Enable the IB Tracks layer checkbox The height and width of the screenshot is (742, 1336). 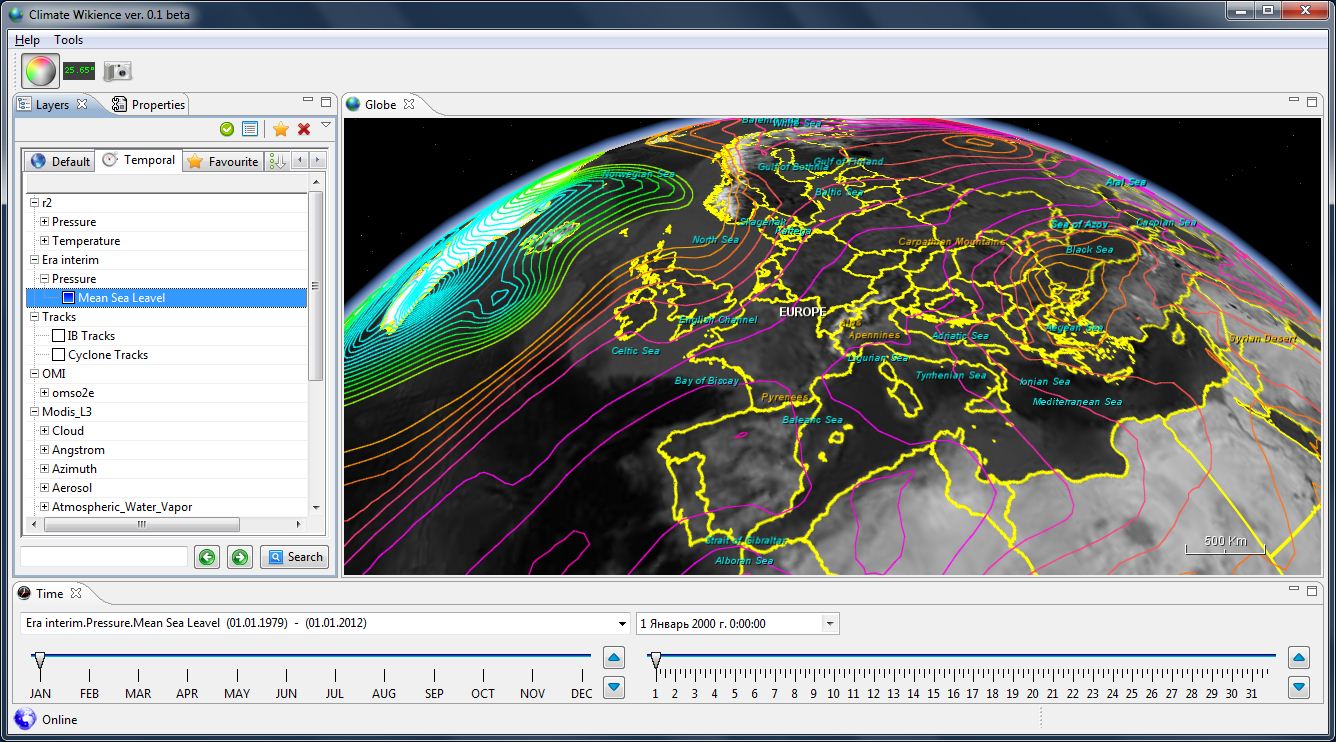tap(59, 336)
